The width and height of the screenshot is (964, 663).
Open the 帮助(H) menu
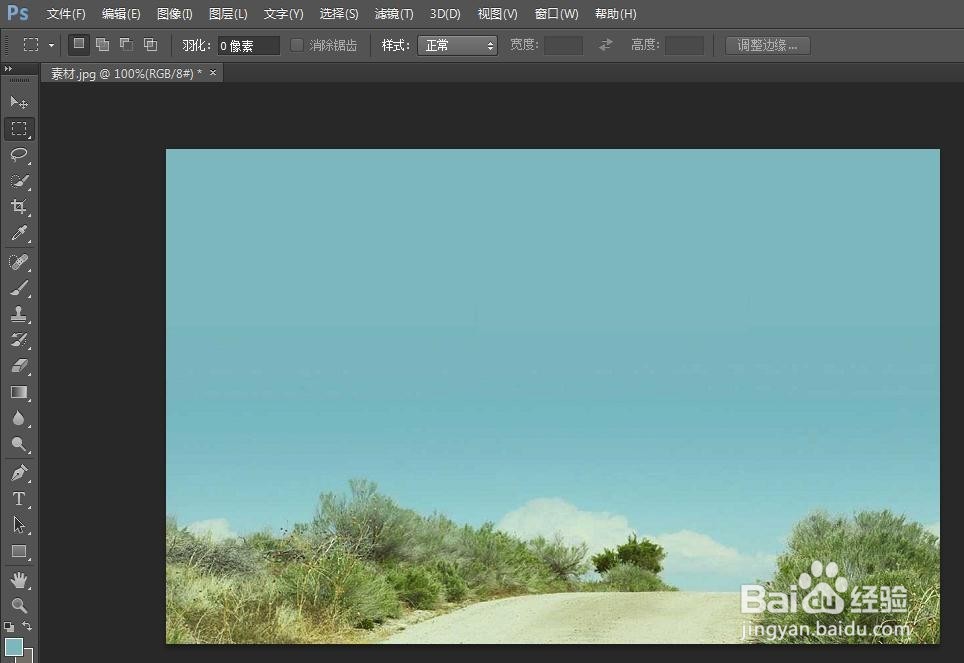pos(615,14)
